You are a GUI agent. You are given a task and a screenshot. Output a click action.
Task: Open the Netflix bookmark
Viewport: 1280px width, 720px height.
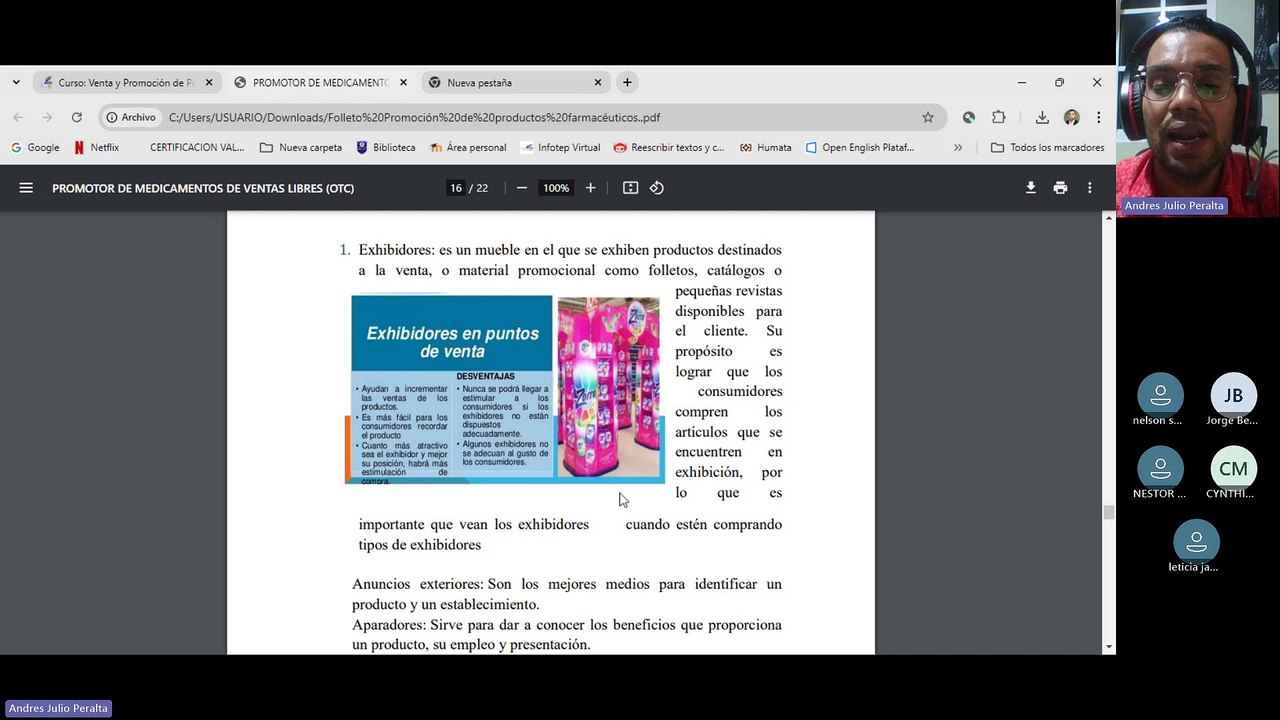click(96, 147)
